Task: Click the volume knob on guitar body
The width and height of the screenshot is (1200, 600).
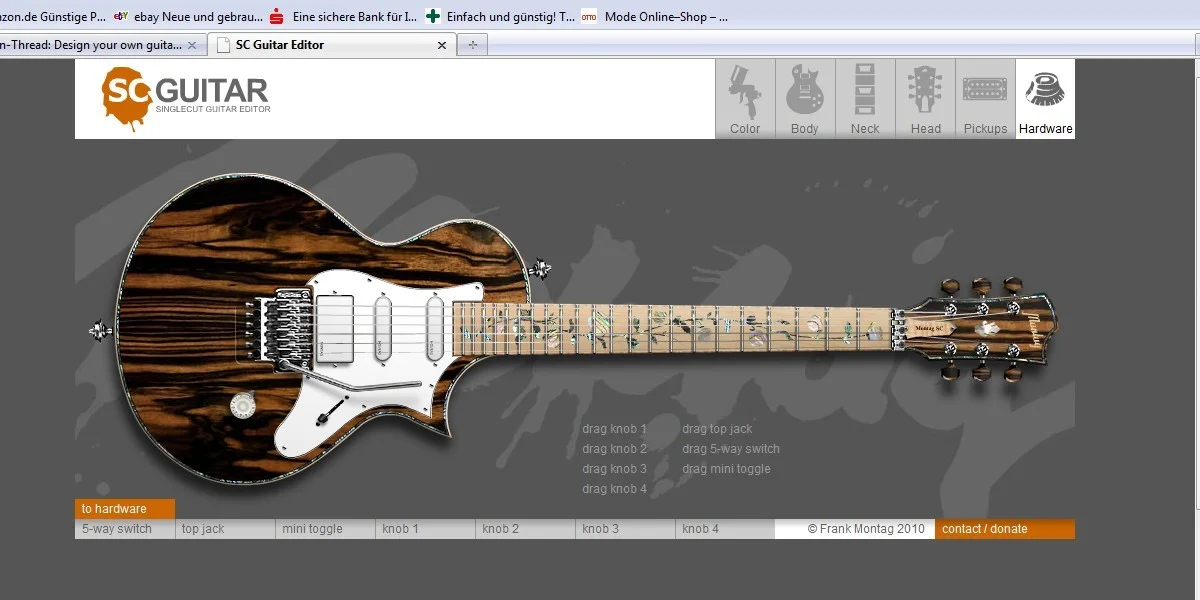Action: (241, 404)
